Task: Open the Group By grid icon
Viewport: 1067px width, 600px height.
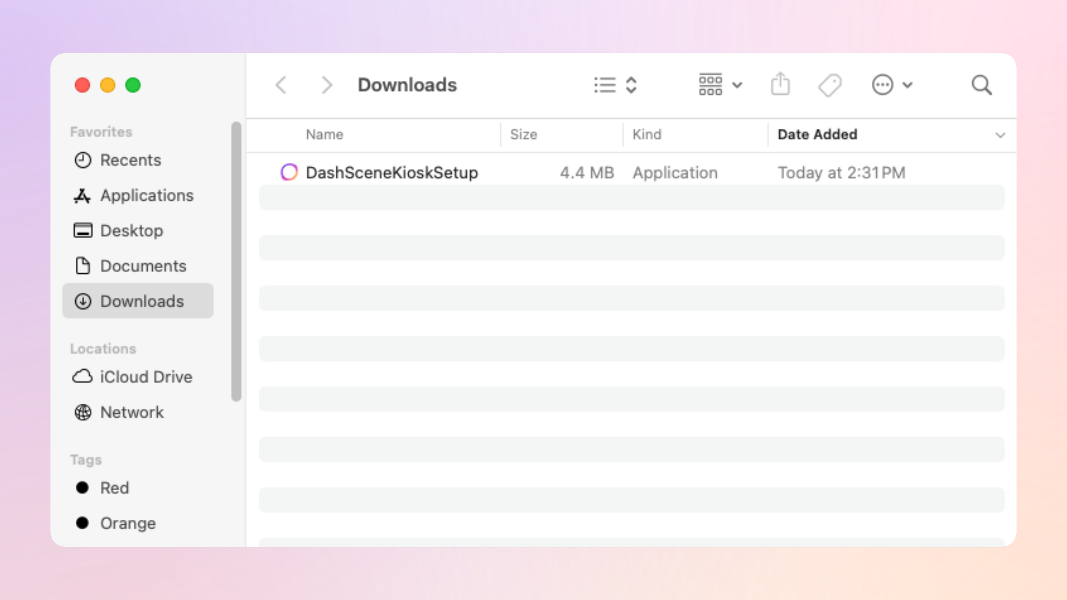Action: pyautogui.click(x=710, y=85)
